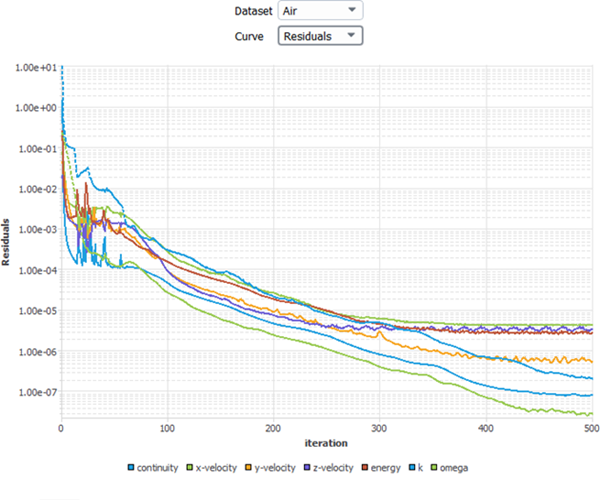Viewport: 600px width, 500px height.
Task: Click the omega legend color swatch
Action: tap(434, 467)
